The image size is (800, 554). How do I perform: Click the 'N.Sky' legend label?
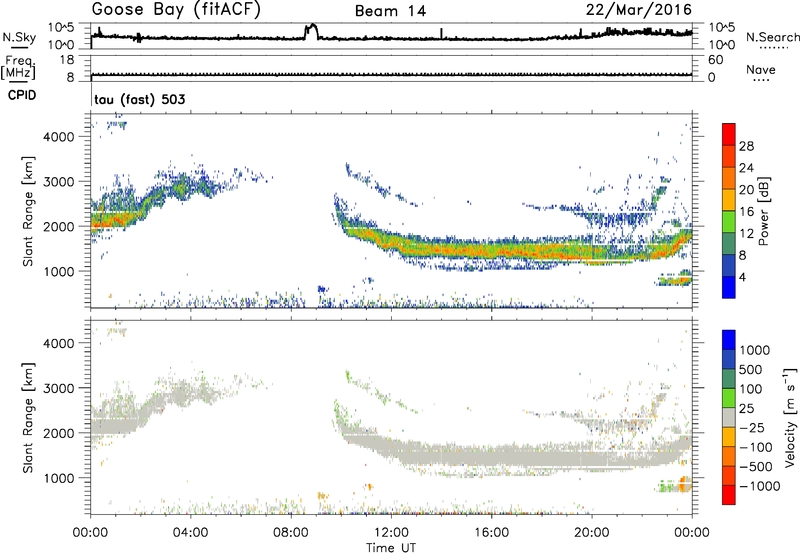19,37
